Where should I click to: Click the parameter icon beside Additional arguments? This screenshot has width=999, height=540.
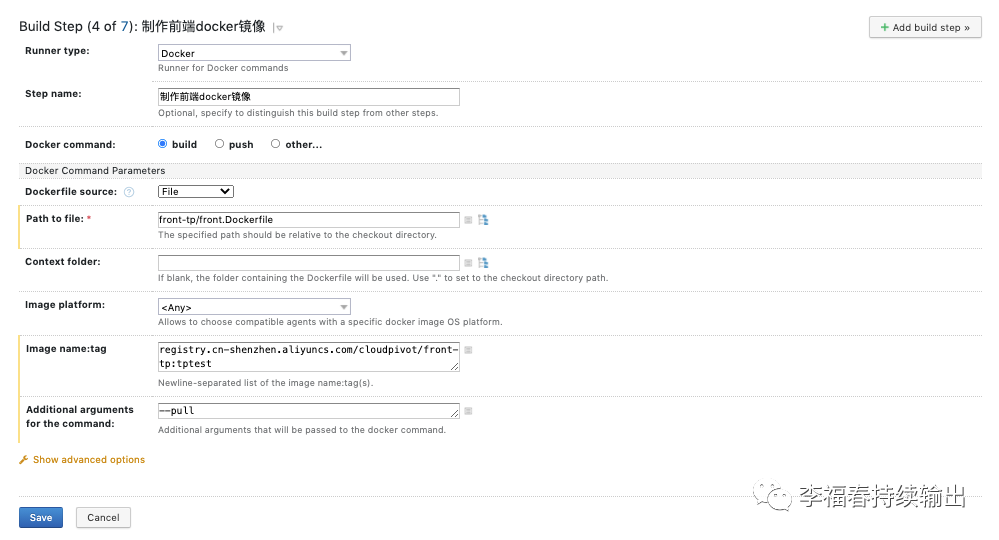pos(468,411)
